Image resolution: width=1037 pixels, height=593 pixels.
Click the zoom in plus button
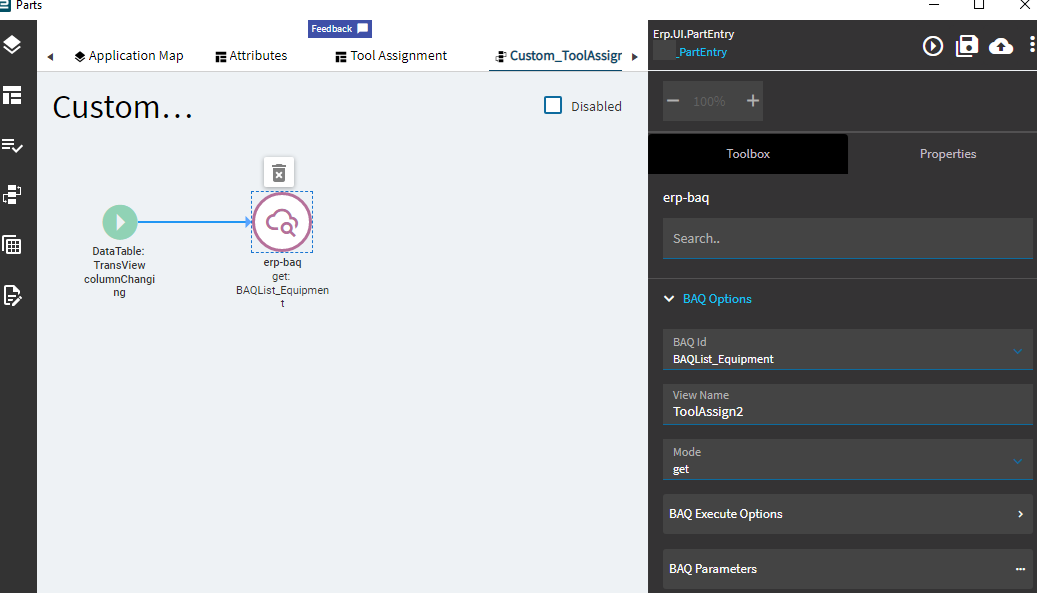753,101
